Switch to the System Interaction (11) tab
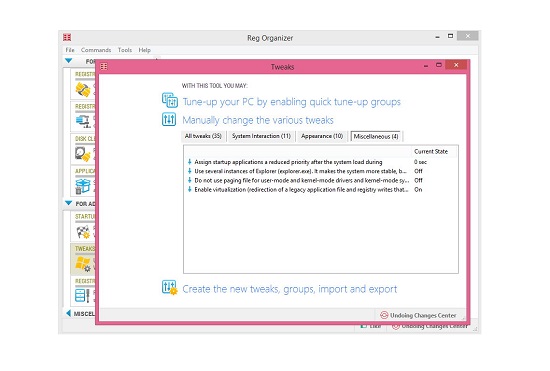This screenshot has height=371, width=550. tap(261, 136)
